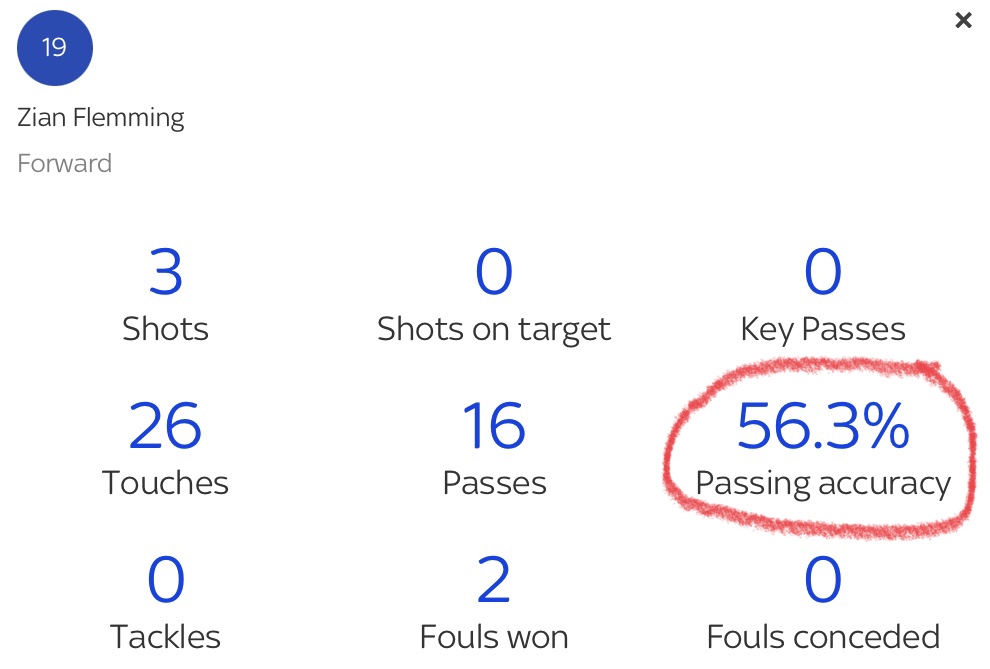Viewport: 990px width, 669px height.
Task: Select the Key Passes label
Action: coord(823,329)
